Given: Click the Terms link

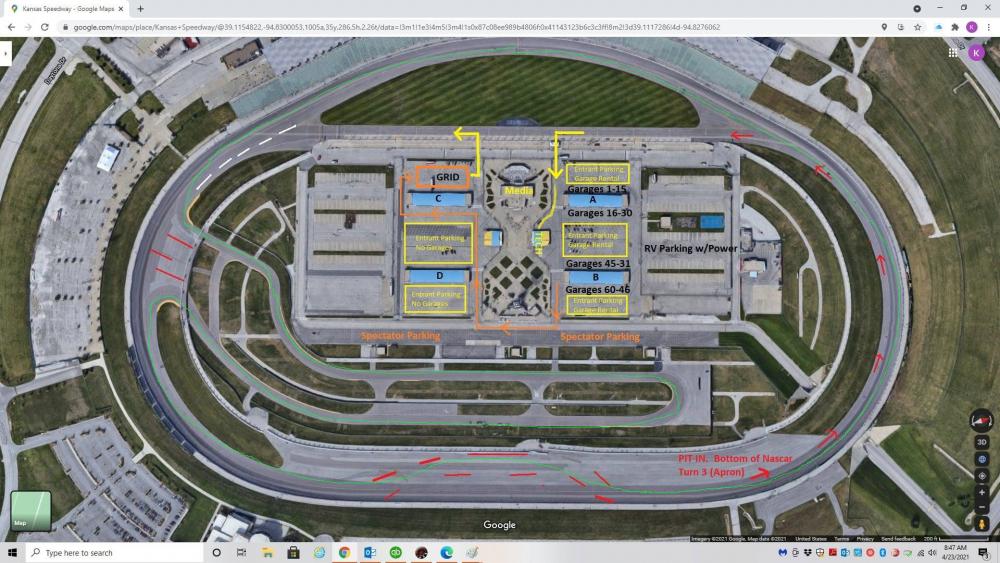Looking at the screenshot, I should click(x=841, y=539).
